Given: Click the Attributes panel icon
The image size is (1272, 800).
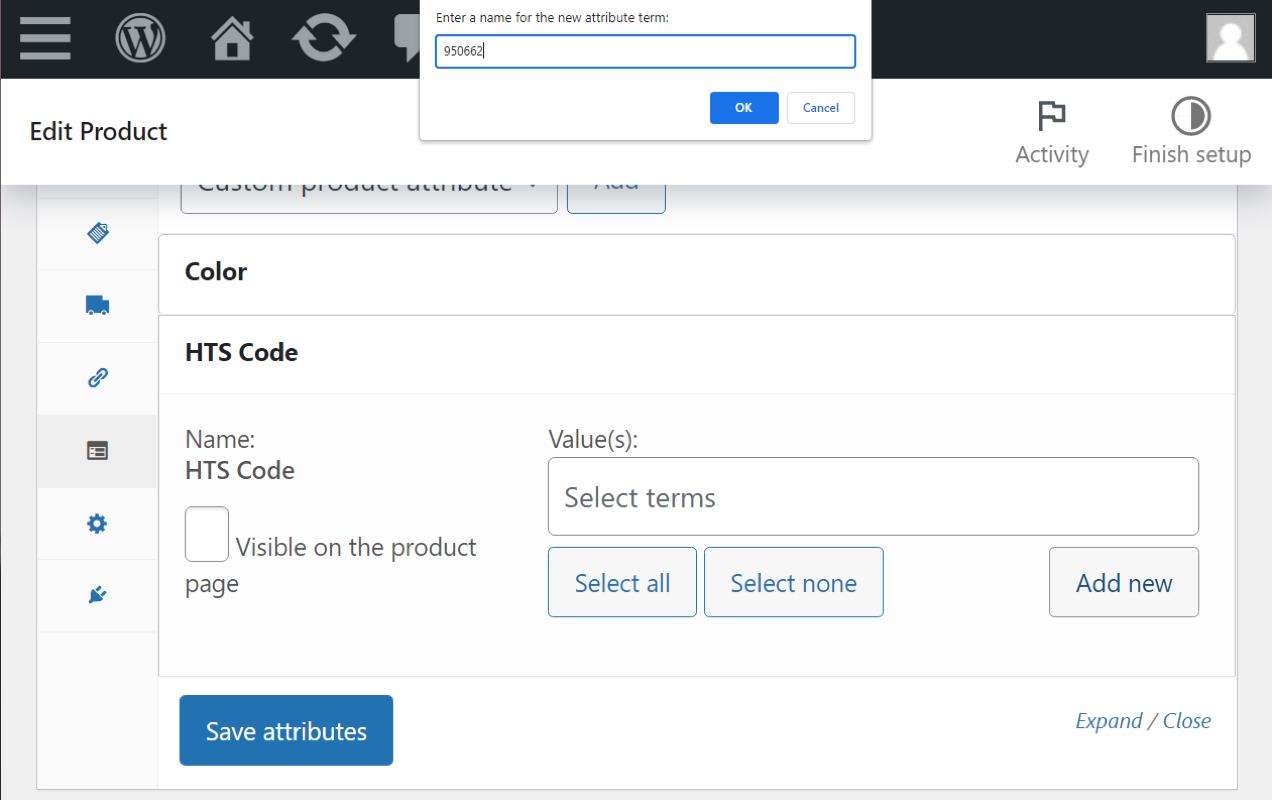Looking at the screenshot, I should point(97,451).
